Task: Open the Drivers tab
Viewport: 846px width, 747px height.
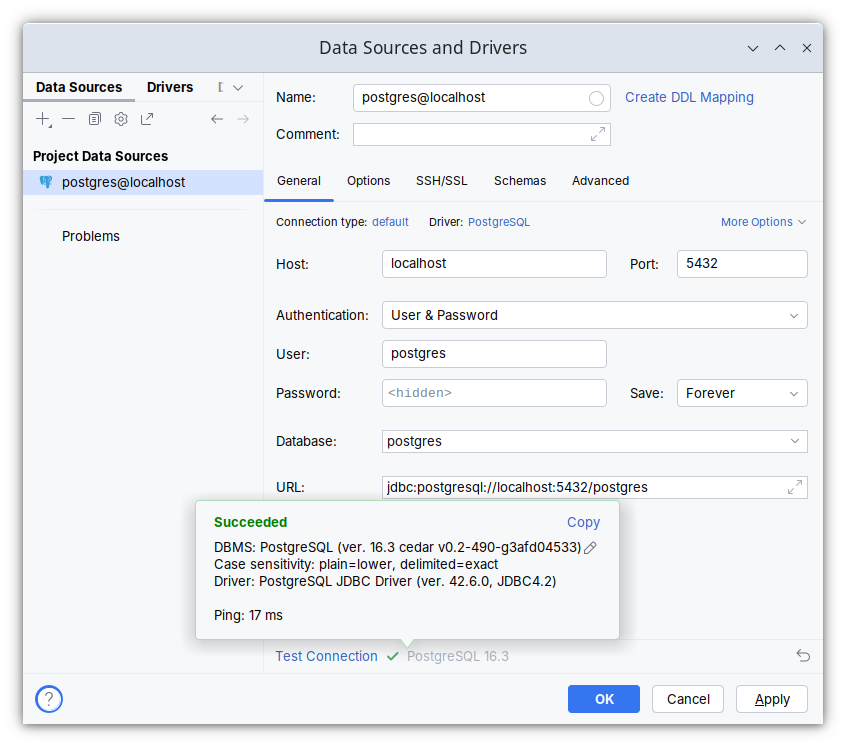Action: coord(170,87)
